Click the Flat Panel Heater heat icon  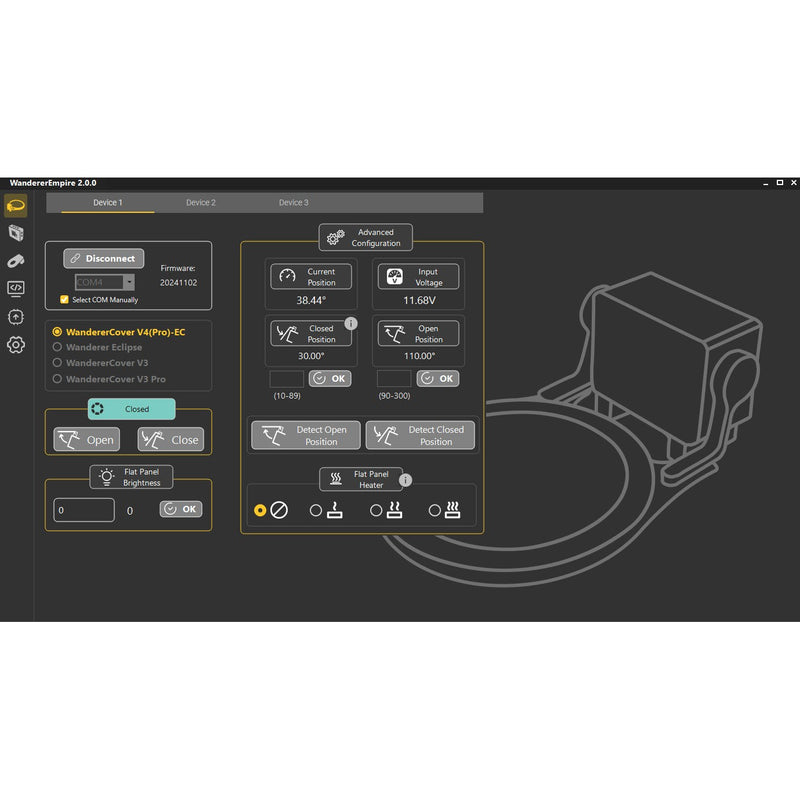click(336, 479)
